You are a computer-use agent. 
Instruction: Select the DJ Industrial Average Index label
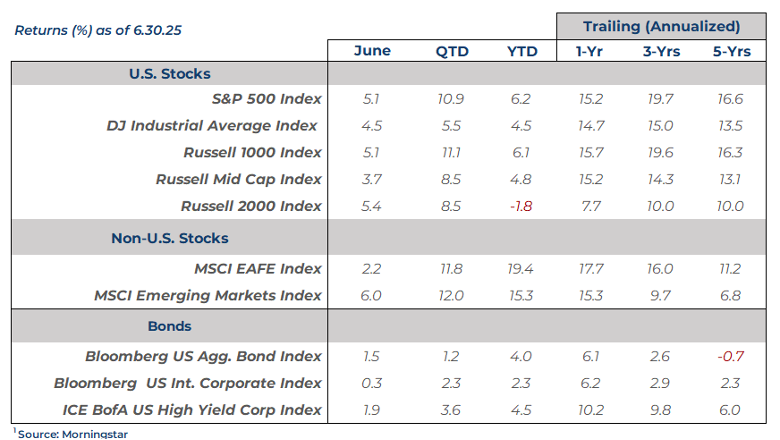click(x=212, y=126)
